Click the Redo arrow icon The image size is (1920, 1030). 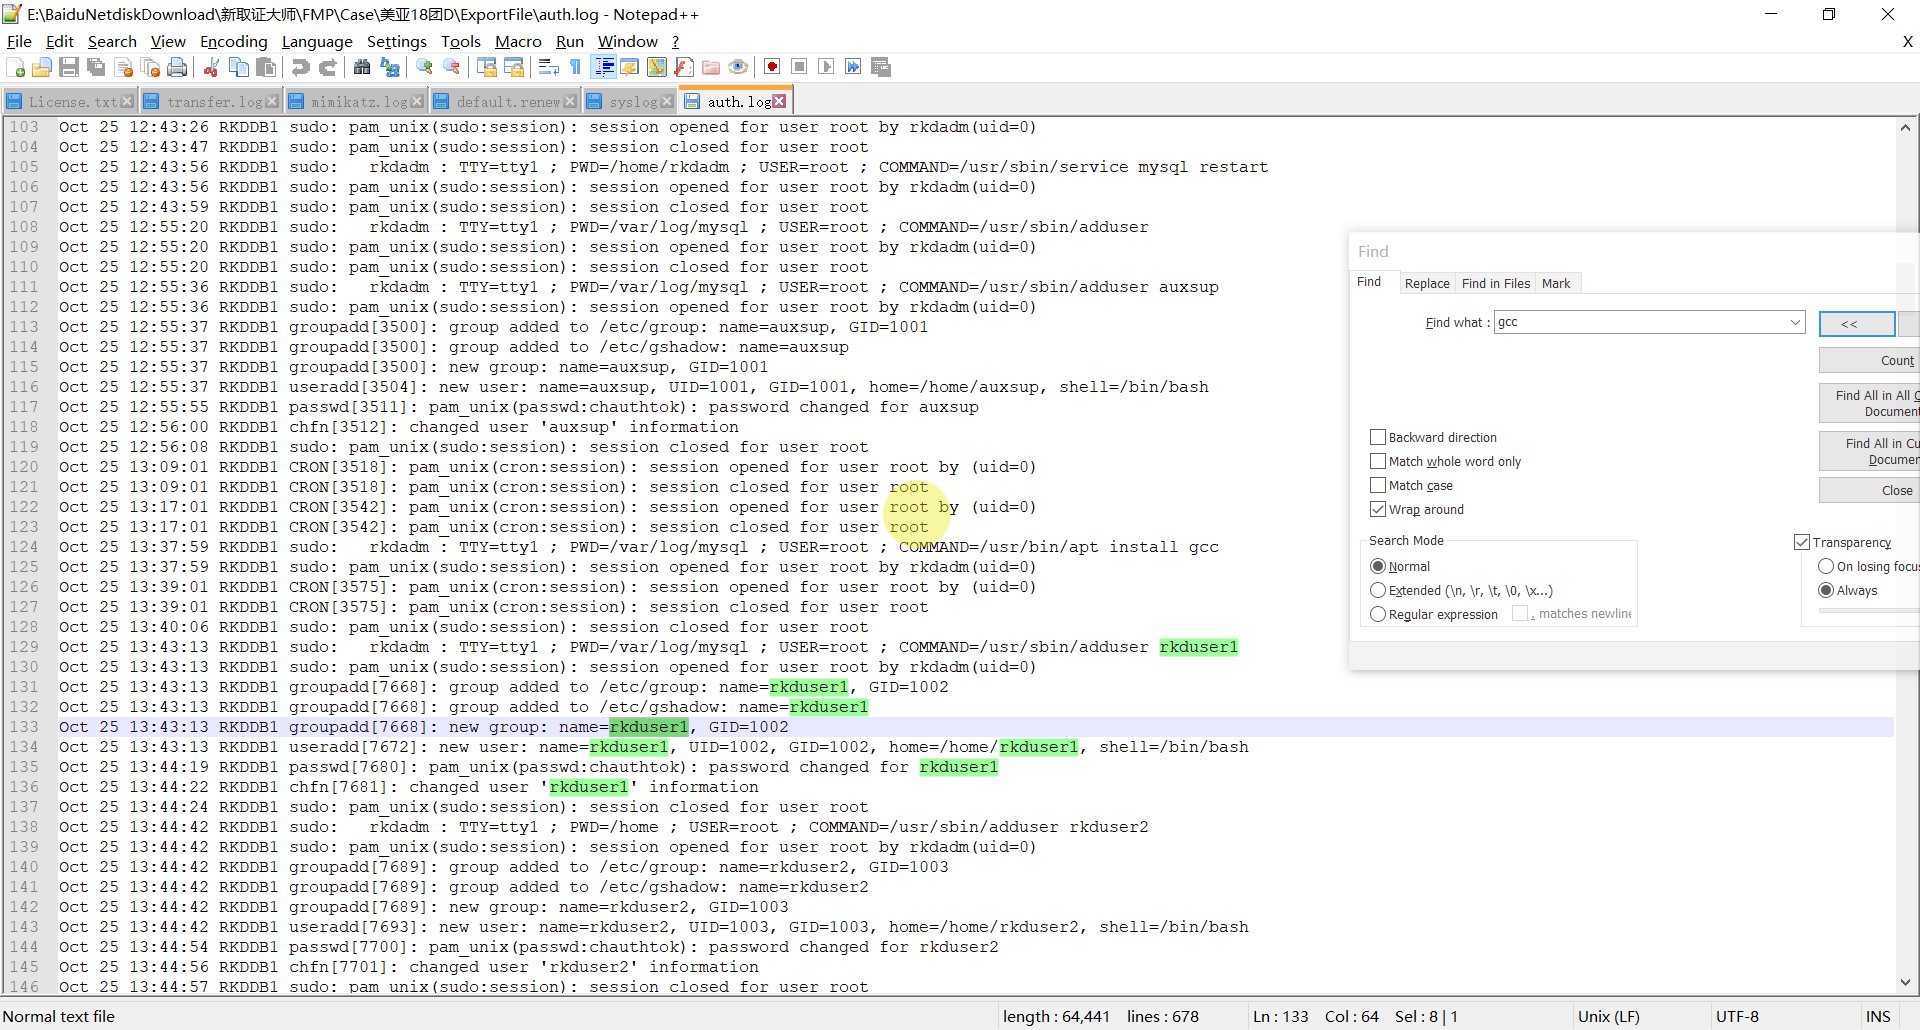[327, 67]
